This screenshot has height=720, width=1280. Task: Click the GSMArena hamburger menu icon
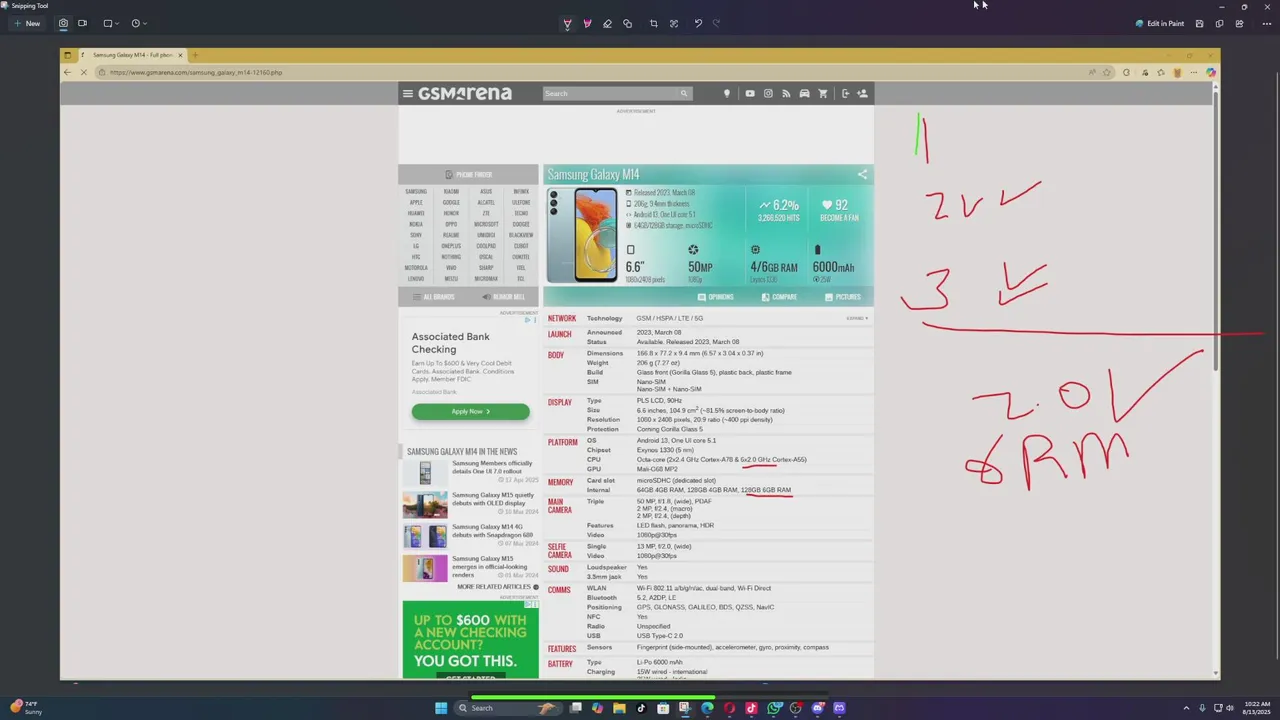point(407,93)
